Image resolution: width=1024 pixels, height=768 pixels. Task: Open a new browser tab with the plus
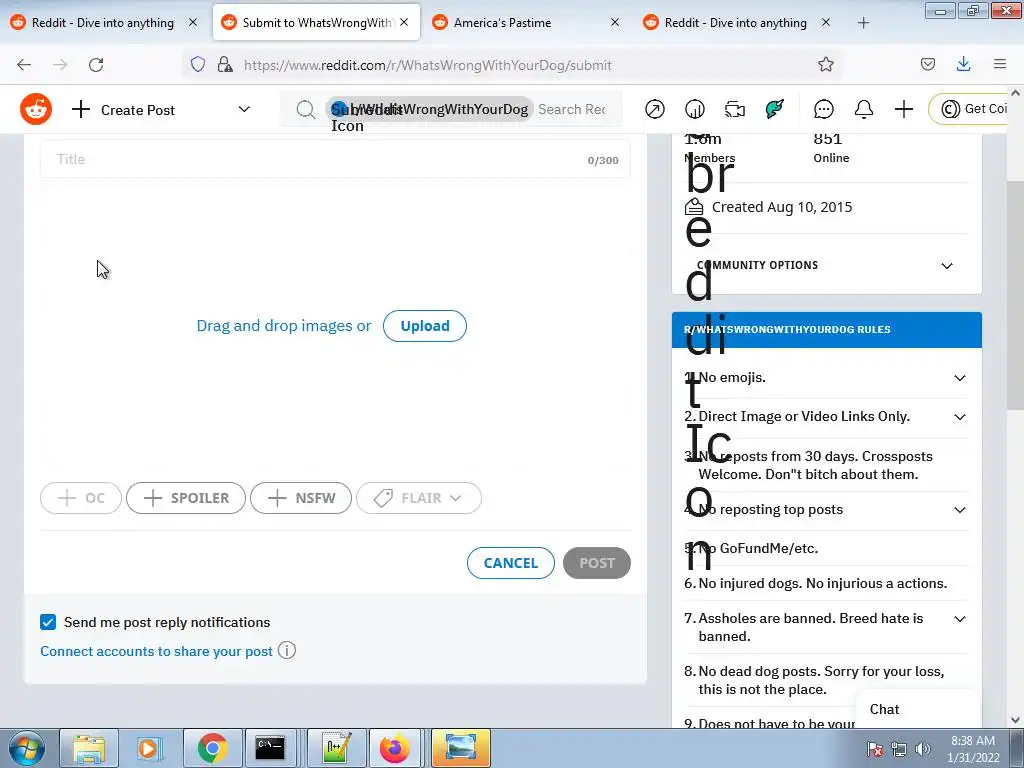[x=863, y=23]
